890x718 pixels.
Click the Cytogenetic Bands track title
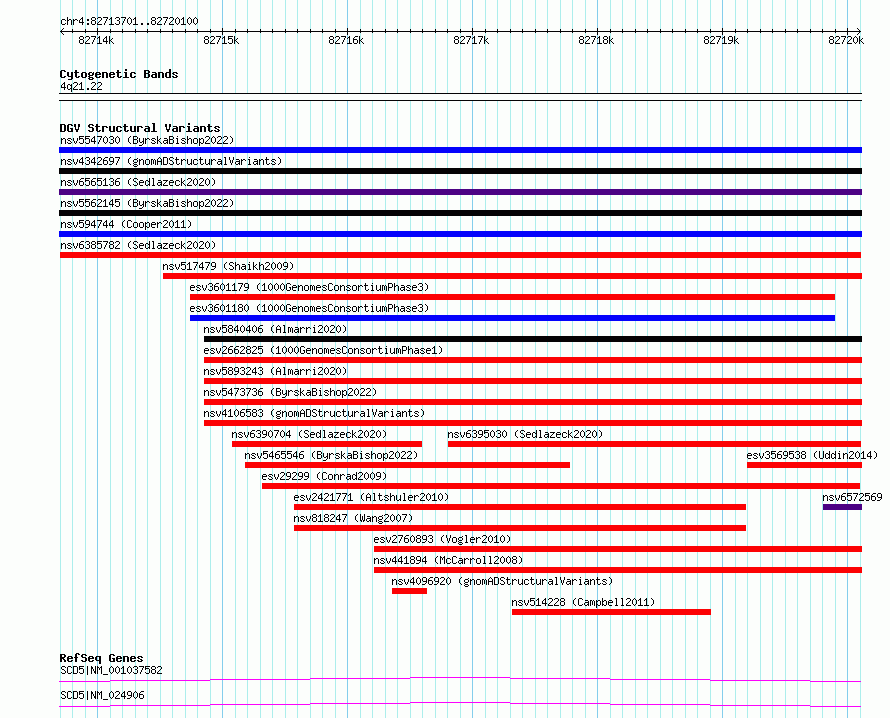pos(119,74)
